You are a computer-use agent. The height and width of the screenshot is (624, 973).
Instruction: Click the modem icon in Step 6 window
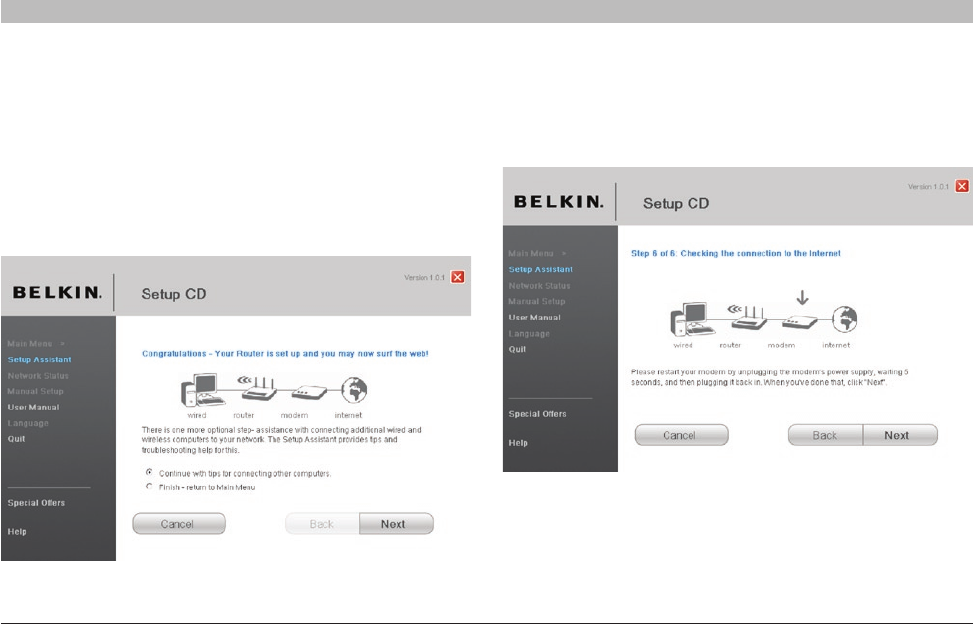coord(799,321)
